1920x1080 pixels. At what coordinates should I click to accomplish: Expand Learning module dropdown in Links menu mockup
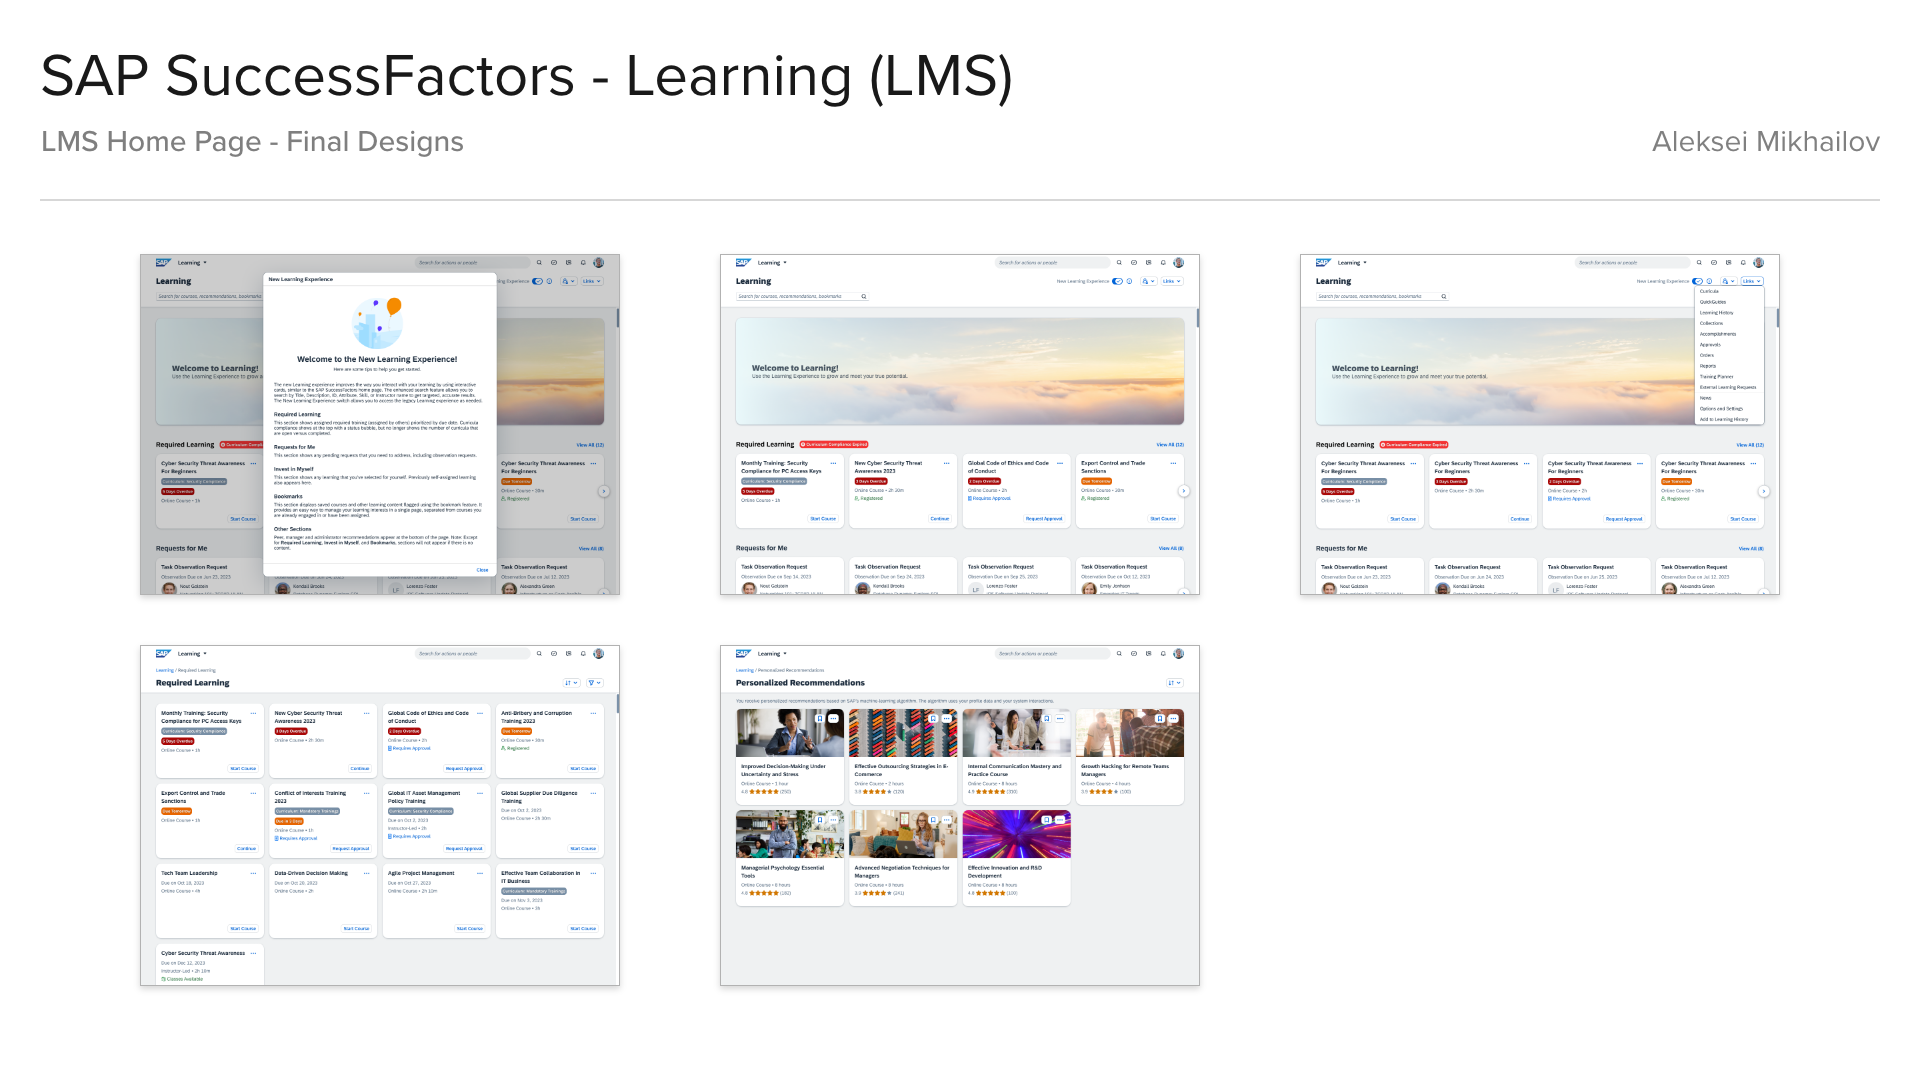point(1352,263)
